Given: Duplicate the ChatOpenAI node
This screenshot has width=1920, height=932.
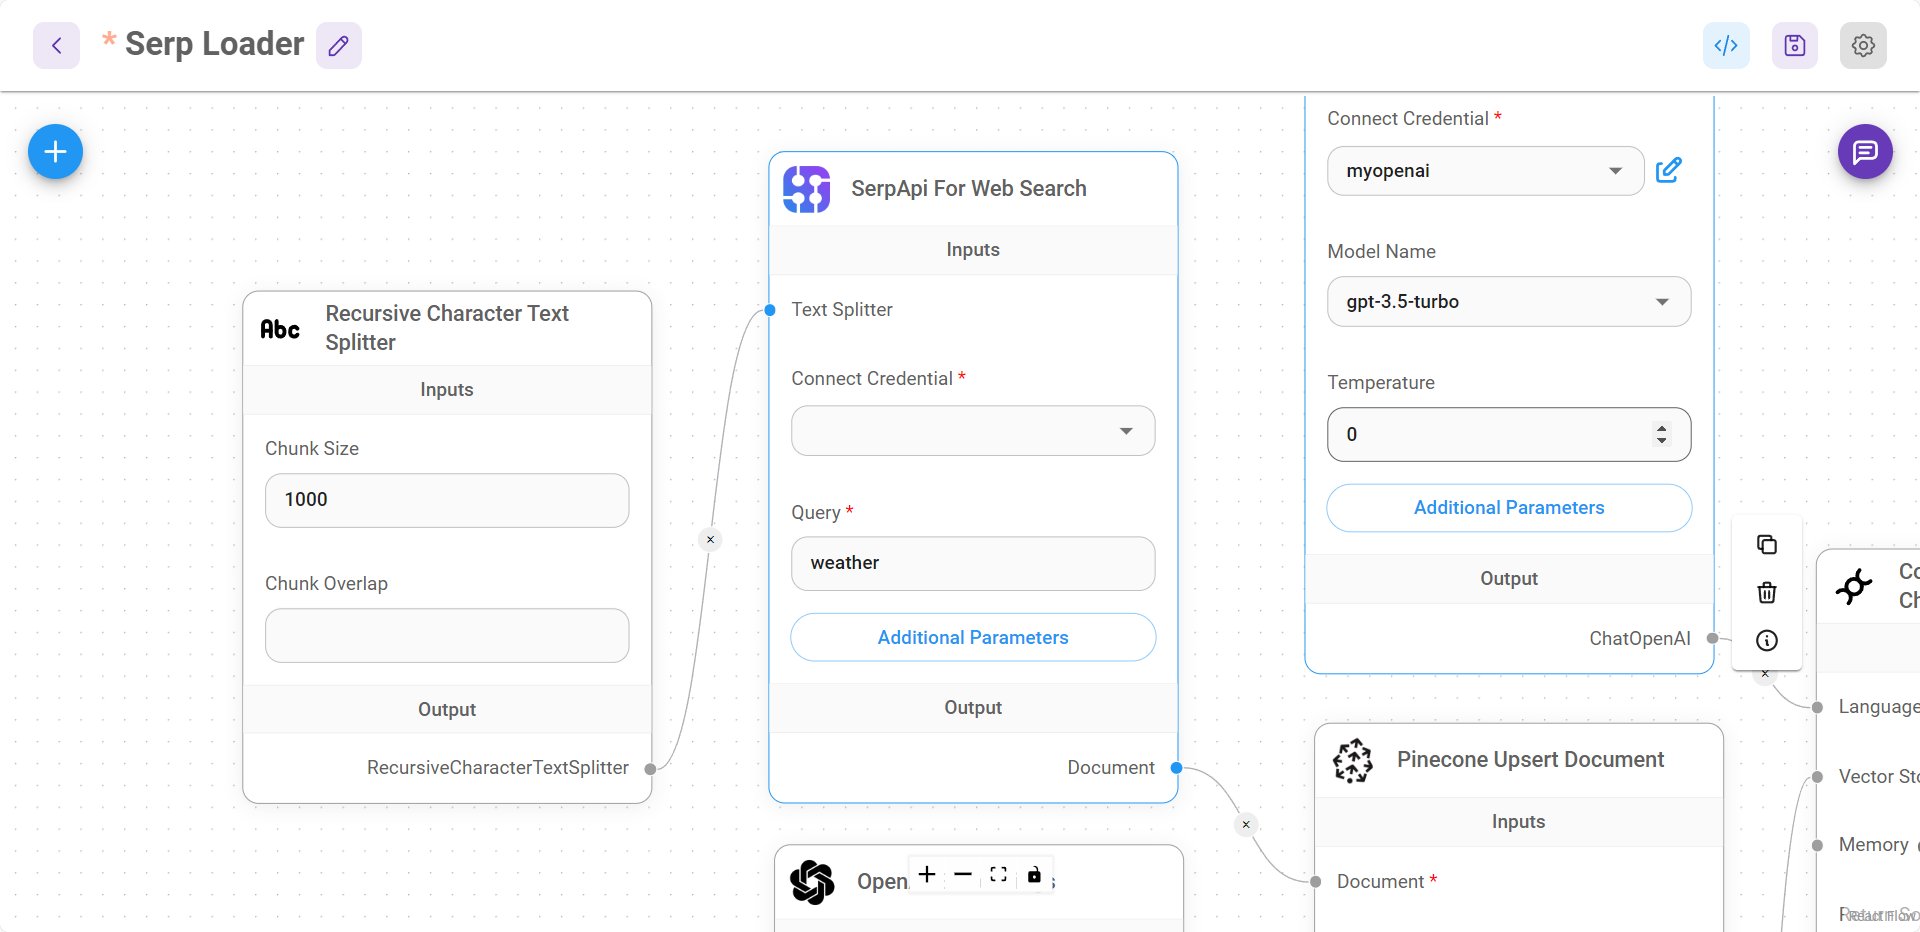Looking at the screenshot, I should click(1767, 544).
